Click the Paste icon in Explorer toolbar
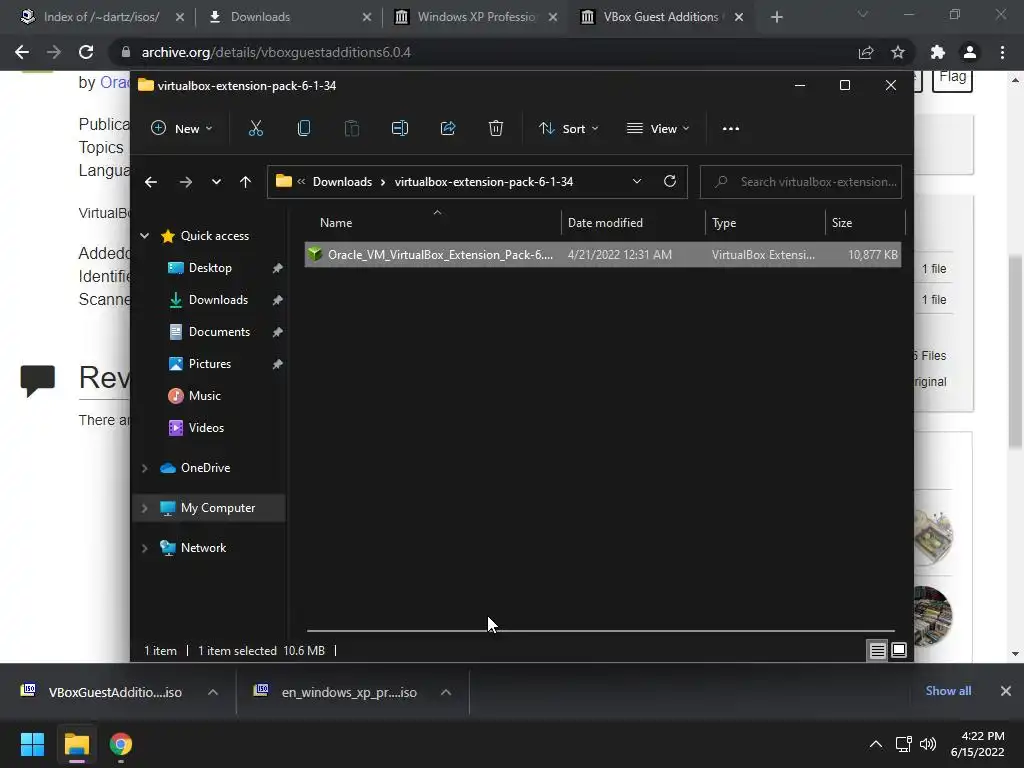The height and width of the screenshot is (768, 1024). [351, 129]
